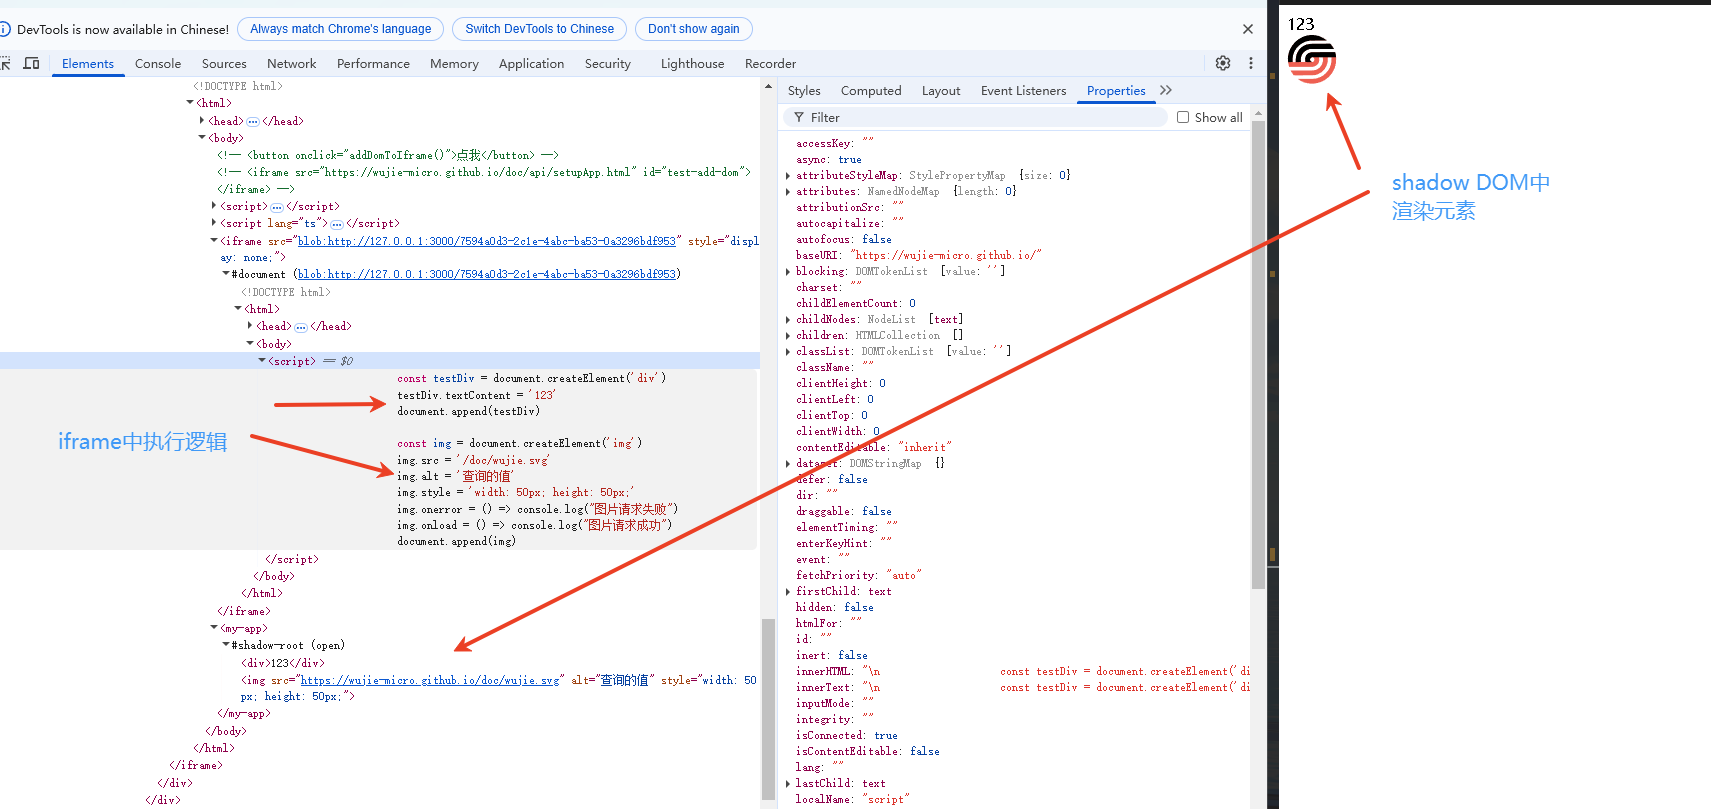1711x809 pixels.
Task: Collapse the #shadow-root (open) node
Action: 226,645
